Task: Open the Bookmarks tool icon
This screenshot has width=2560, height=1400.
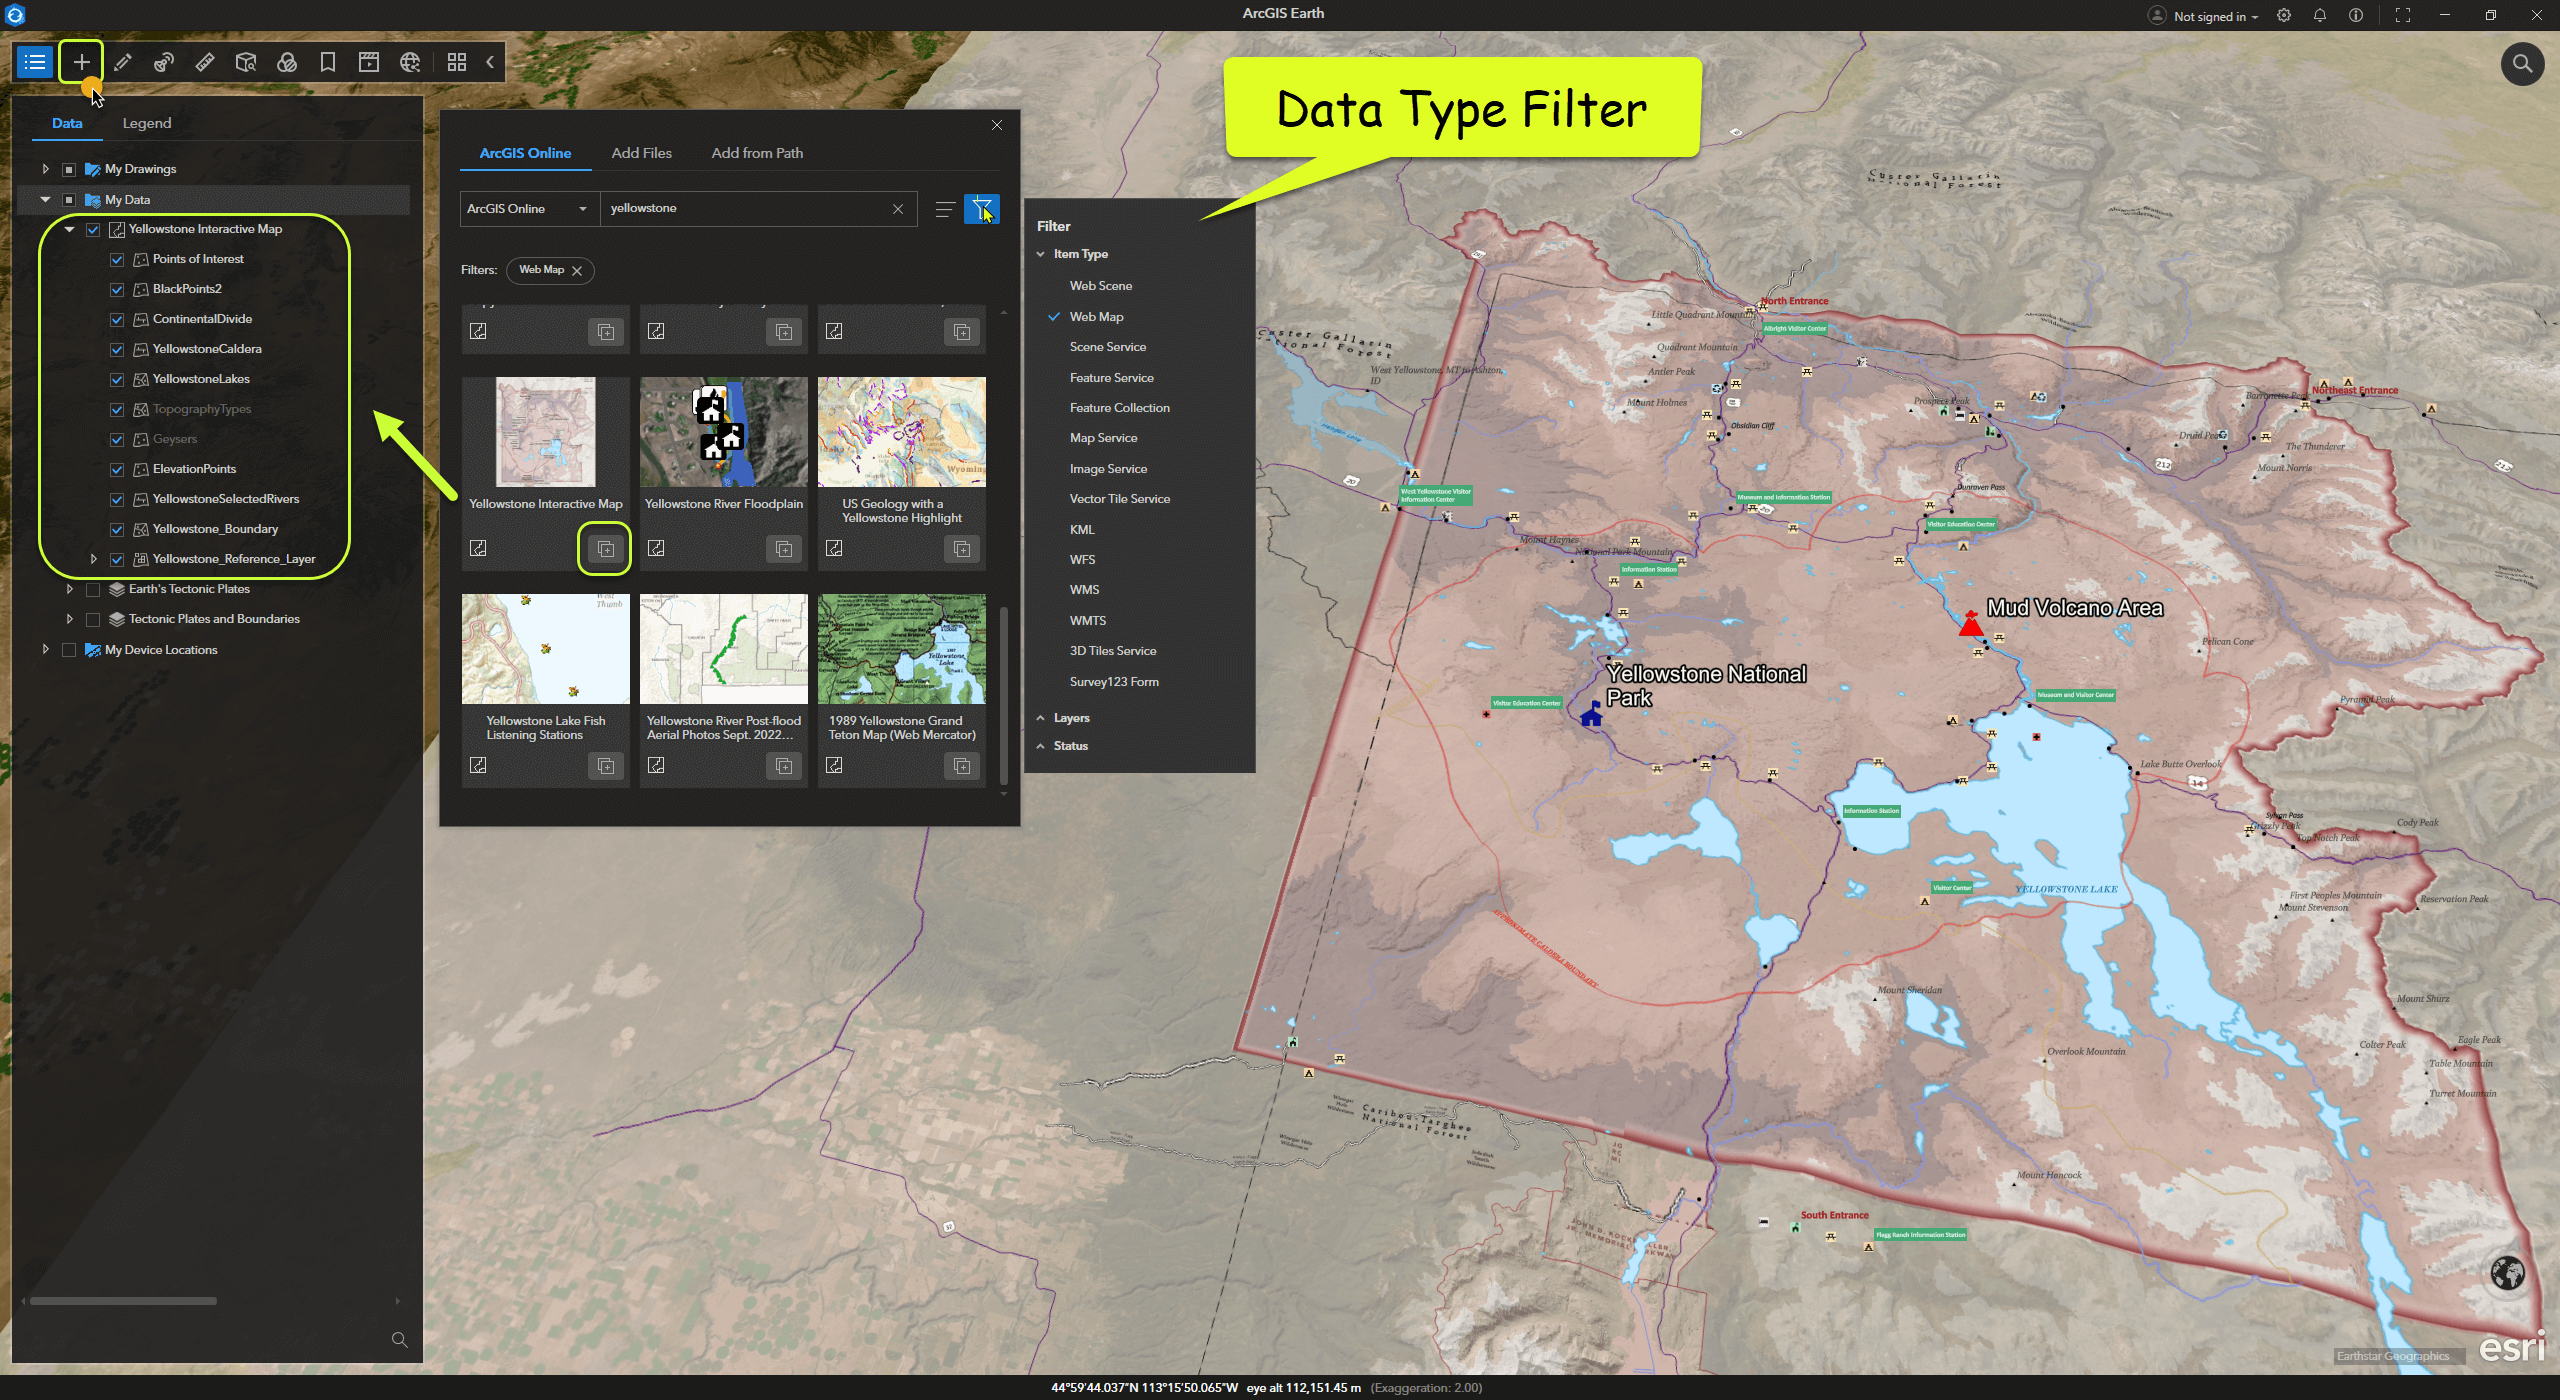Action: (327, 62)
